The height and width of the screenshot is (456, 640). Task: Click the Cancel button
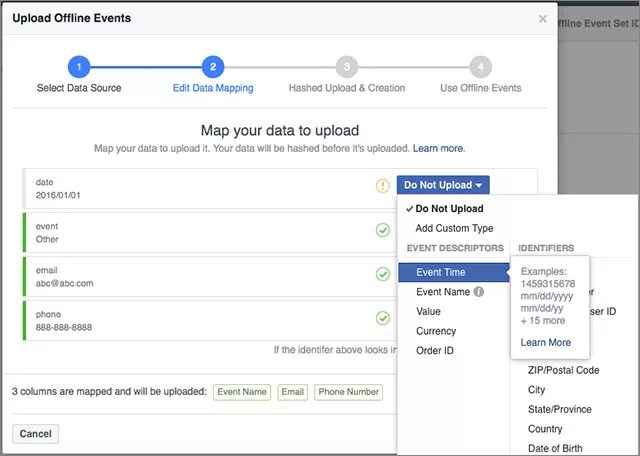tap(35, 434)
